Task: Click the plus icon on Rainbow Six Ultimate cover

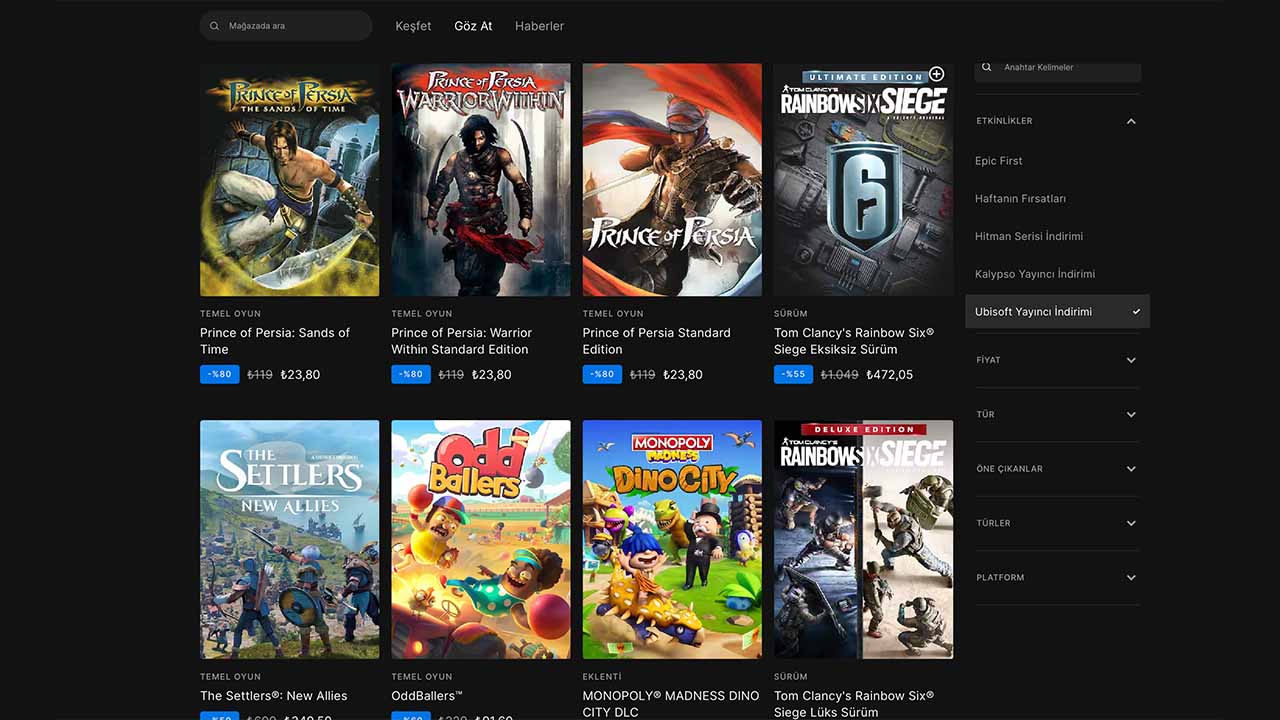Action: click(x=936, y=74)
